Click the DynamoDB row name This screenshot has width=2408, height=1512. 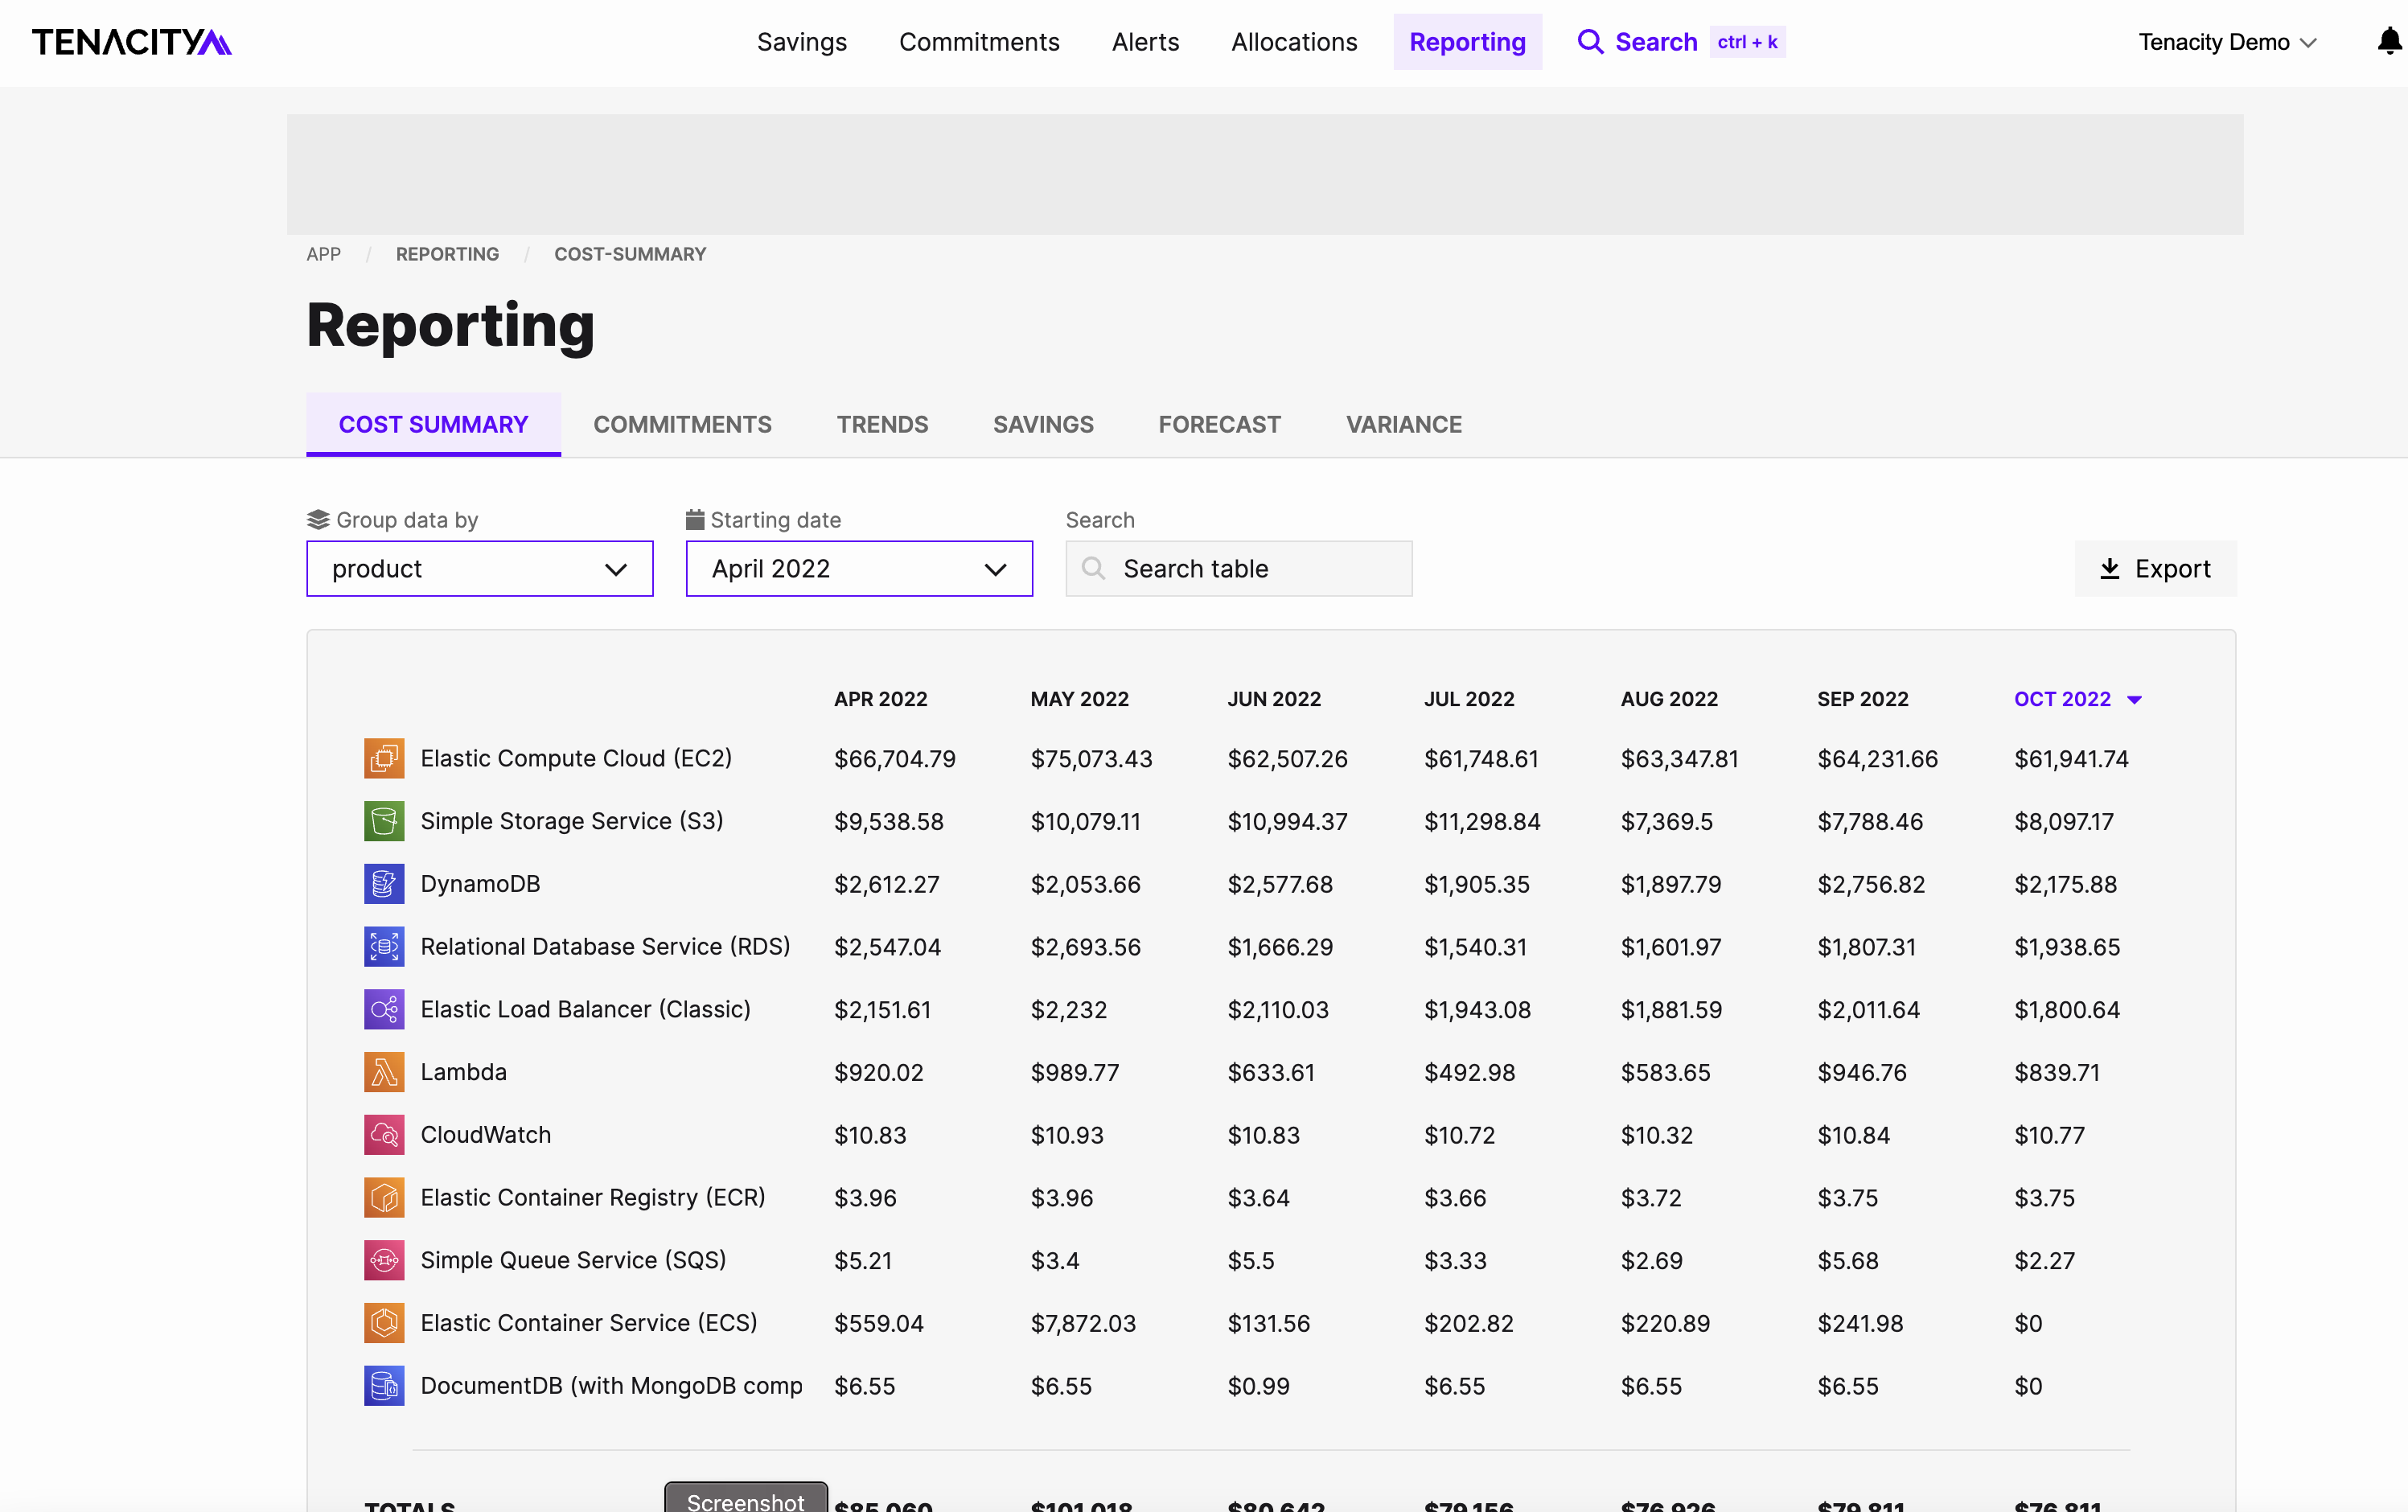click(x=480, y=884)
